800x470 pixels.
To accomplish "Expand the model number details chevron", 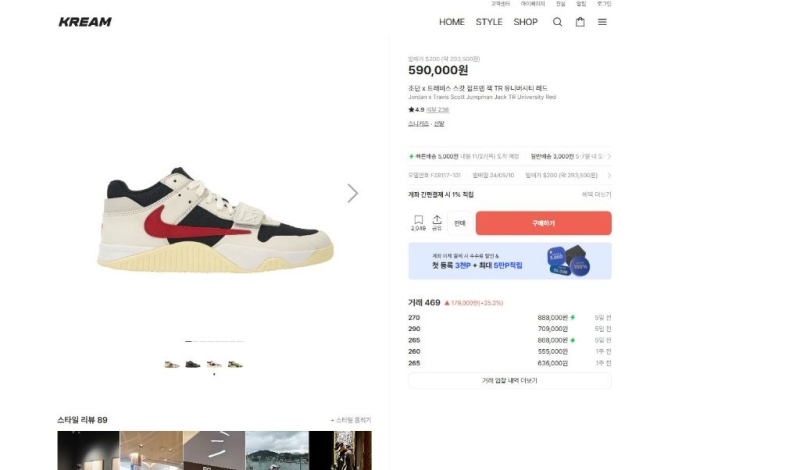I will pos(609,175).
